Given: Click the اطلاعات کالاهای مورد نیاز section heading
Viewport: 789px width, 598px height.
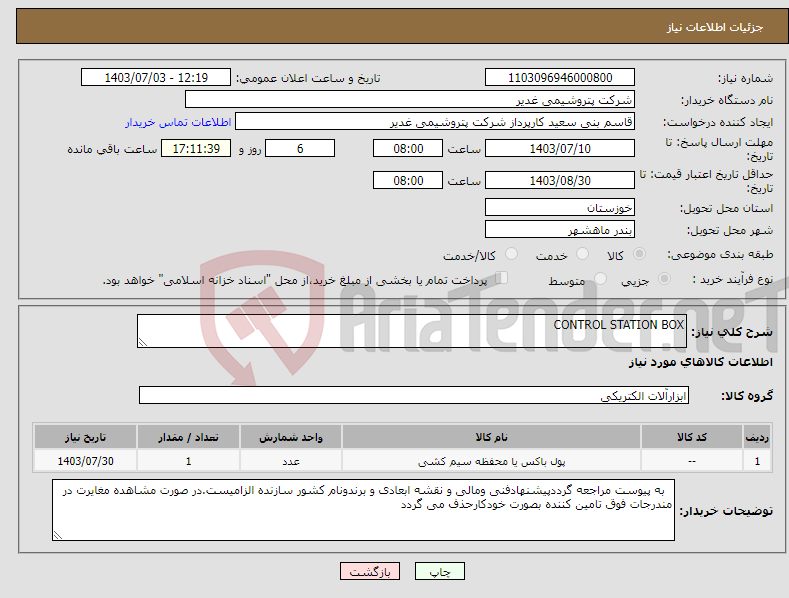Looking at the screenshot, I should pyautogui.click(x=700, y=362).
